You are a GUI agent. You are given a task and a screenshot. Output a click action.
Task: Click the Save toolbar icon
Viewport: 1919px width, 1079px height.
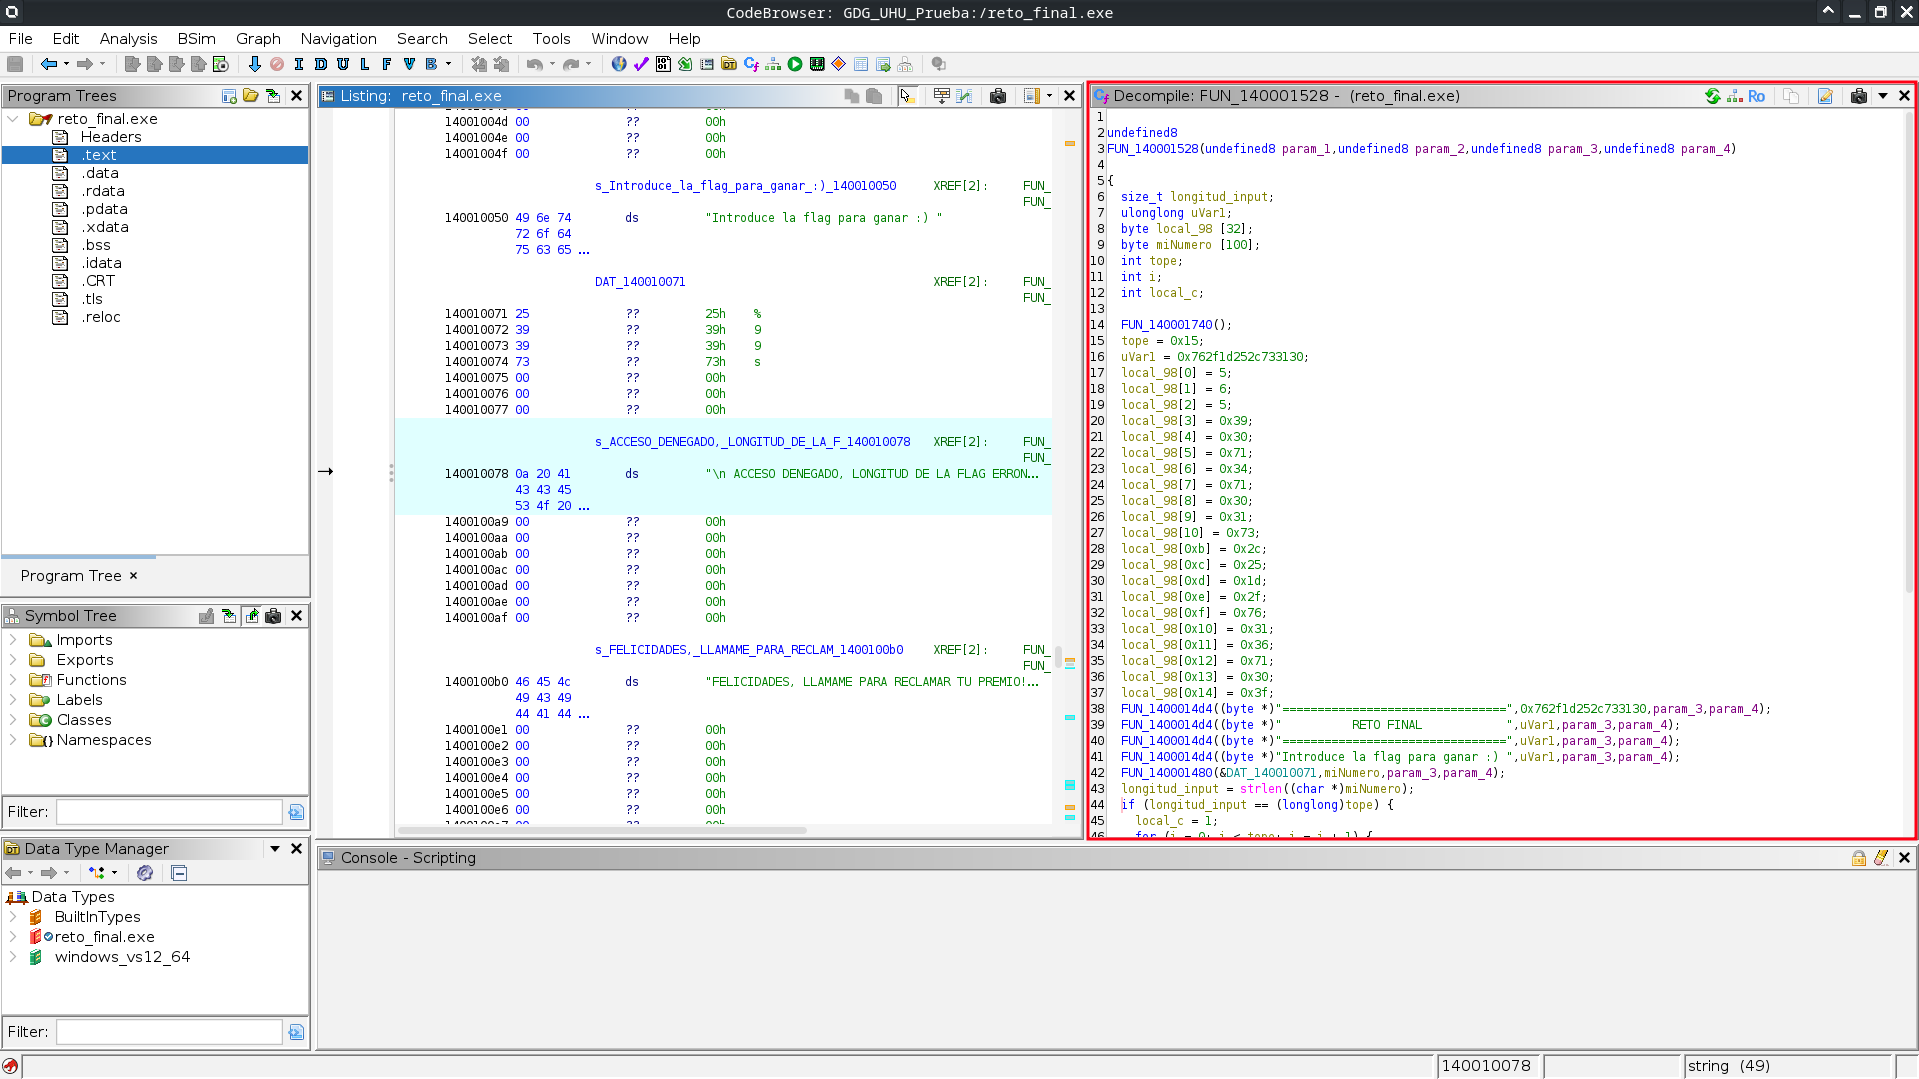point(15,64)
